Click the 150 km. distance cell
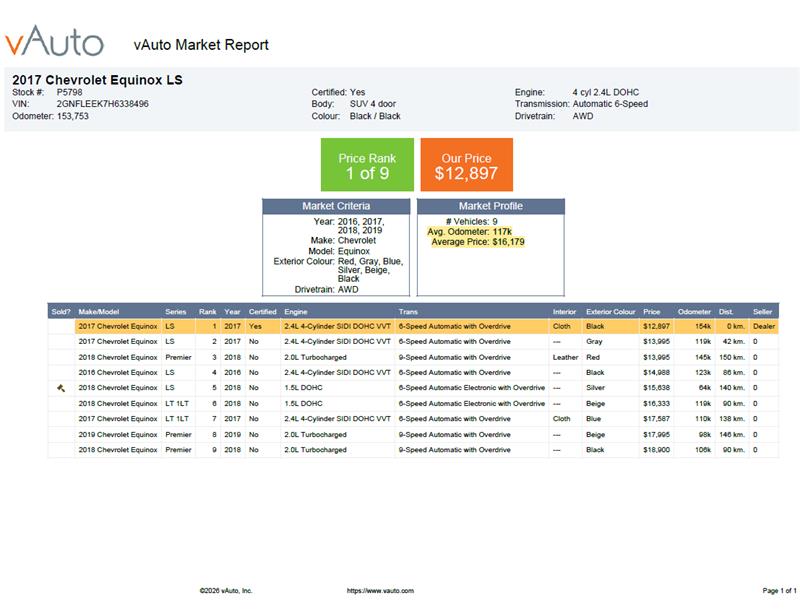 point(732,357)
